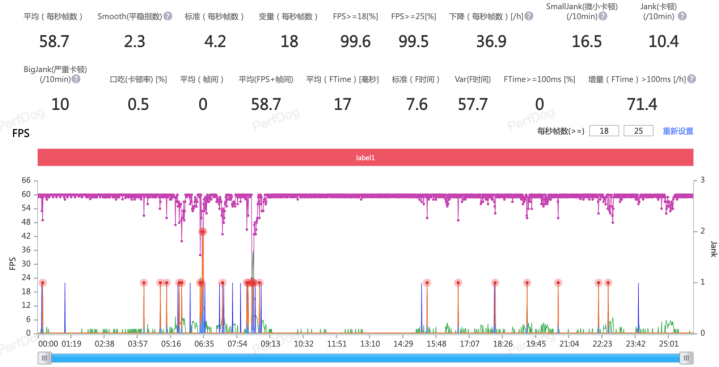Click the 06:35 time axis label
The height and width of the screenshot is (367, 719).
204,344
